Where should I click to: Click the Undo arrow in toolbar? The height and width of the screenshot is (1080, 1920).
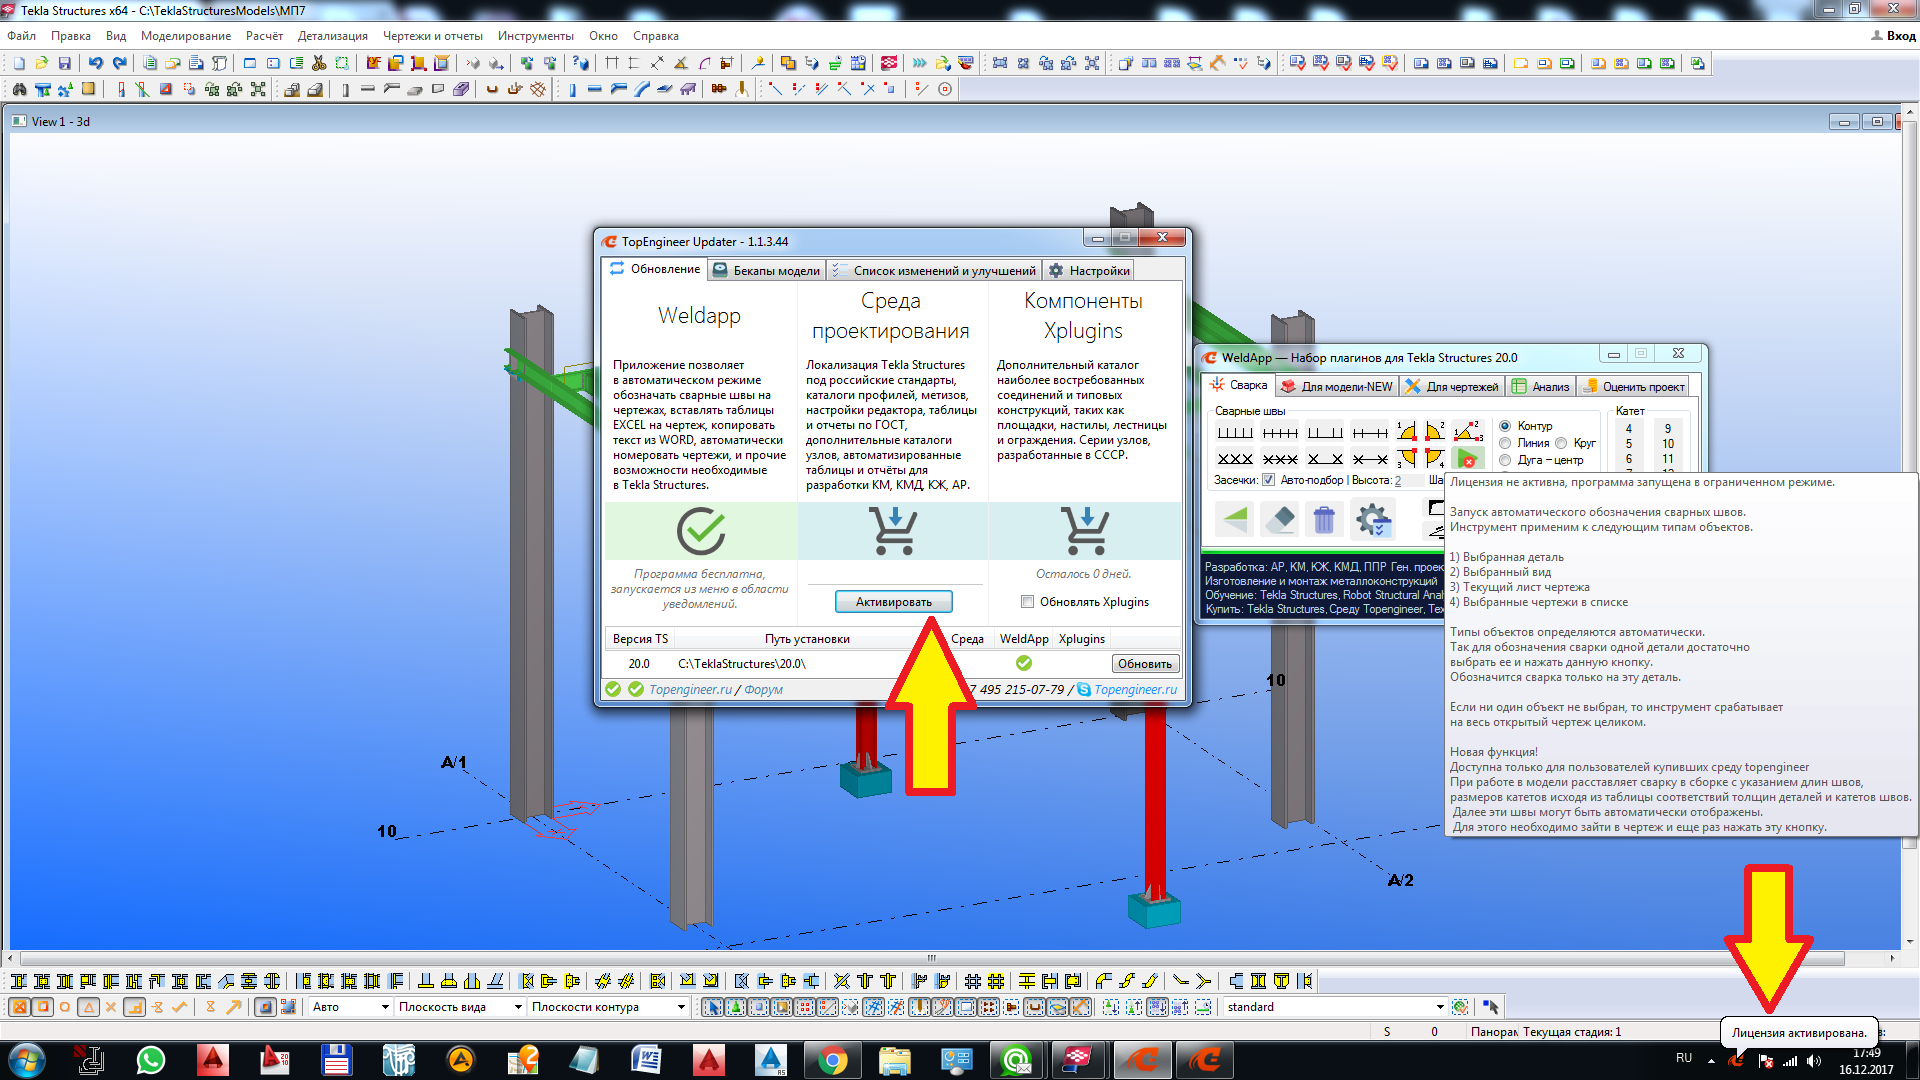[x=96, y=63]
